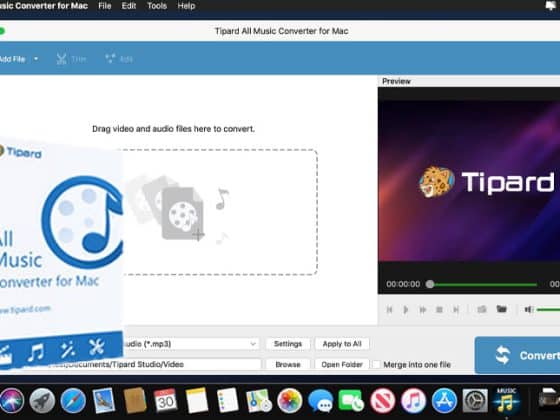Image resolution: width=560 pixels, height=420 pixels.
Task: Open the snapshot folder icon
Action: (501, 309)
